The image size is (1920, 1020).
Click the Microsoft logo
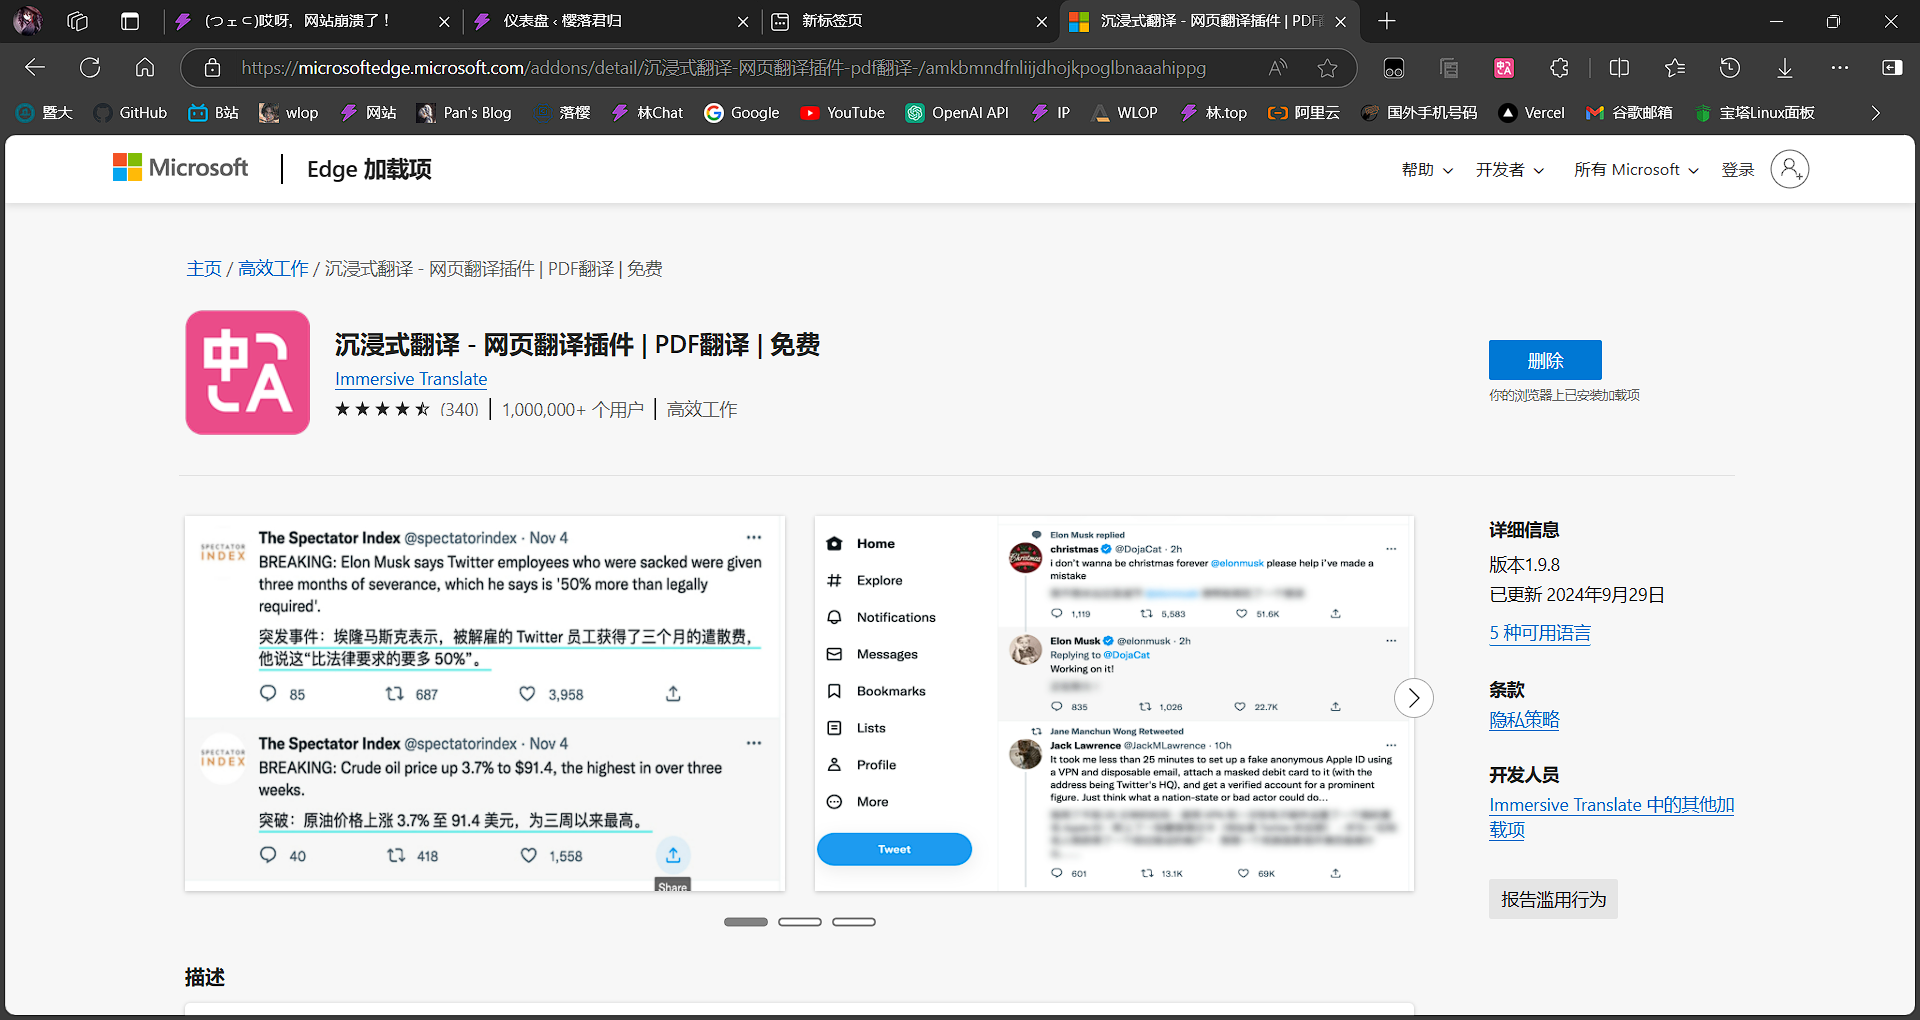[x=180, y=168]
